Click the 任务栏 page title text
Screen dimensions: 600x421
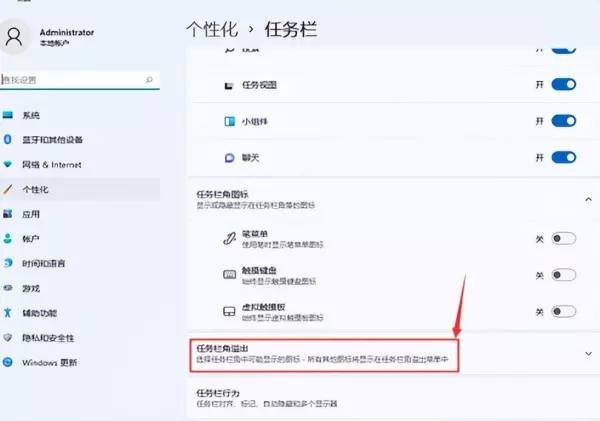click(x=291, y=29)
